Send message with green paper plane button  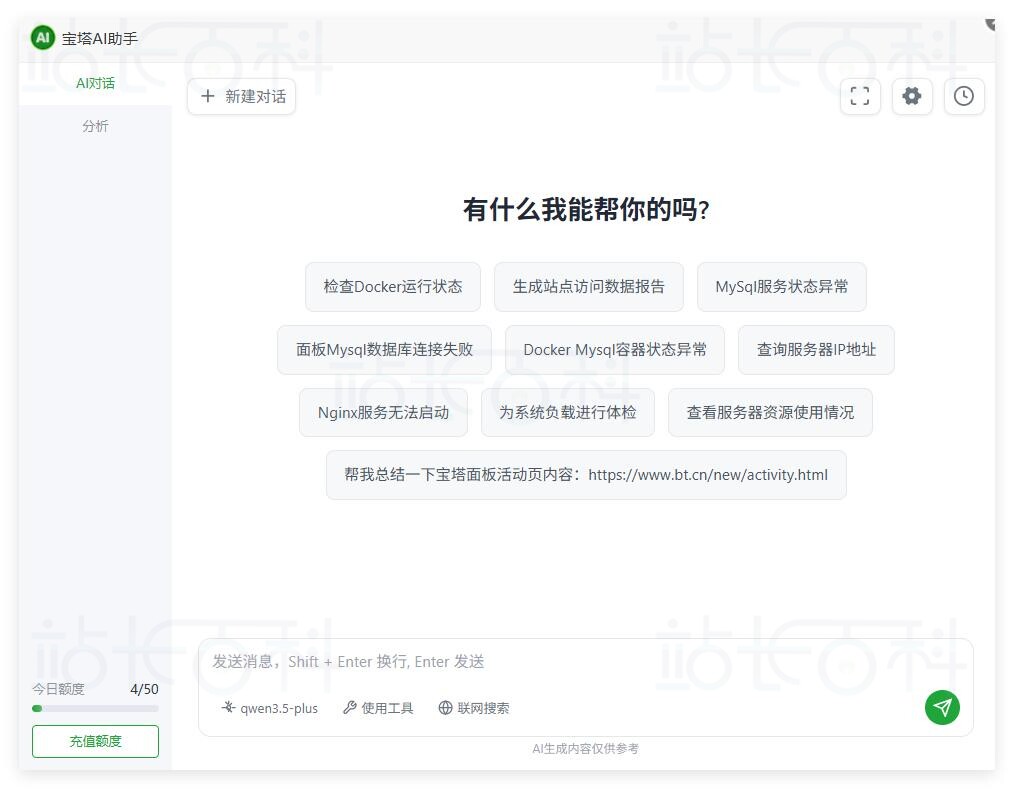coord(942,707)
